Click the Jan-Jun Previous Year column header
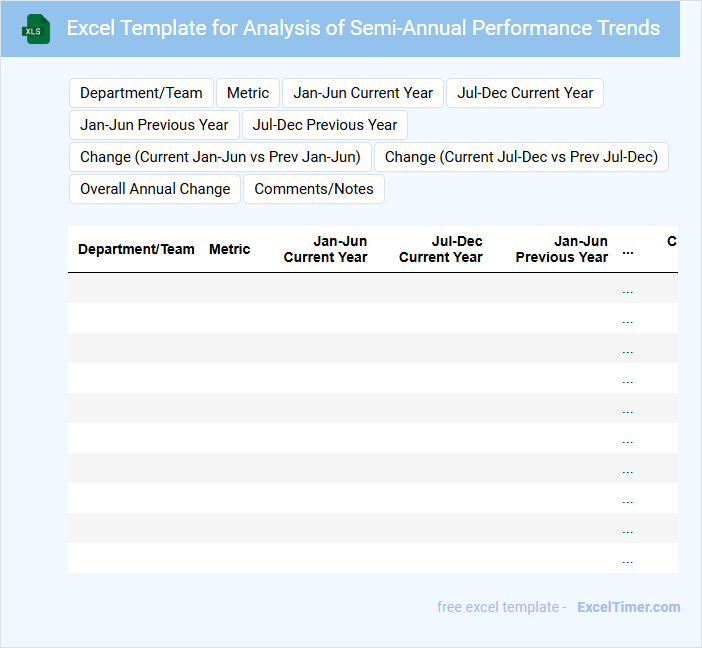This screenshot has width=702, height=648. coord(561,249)
